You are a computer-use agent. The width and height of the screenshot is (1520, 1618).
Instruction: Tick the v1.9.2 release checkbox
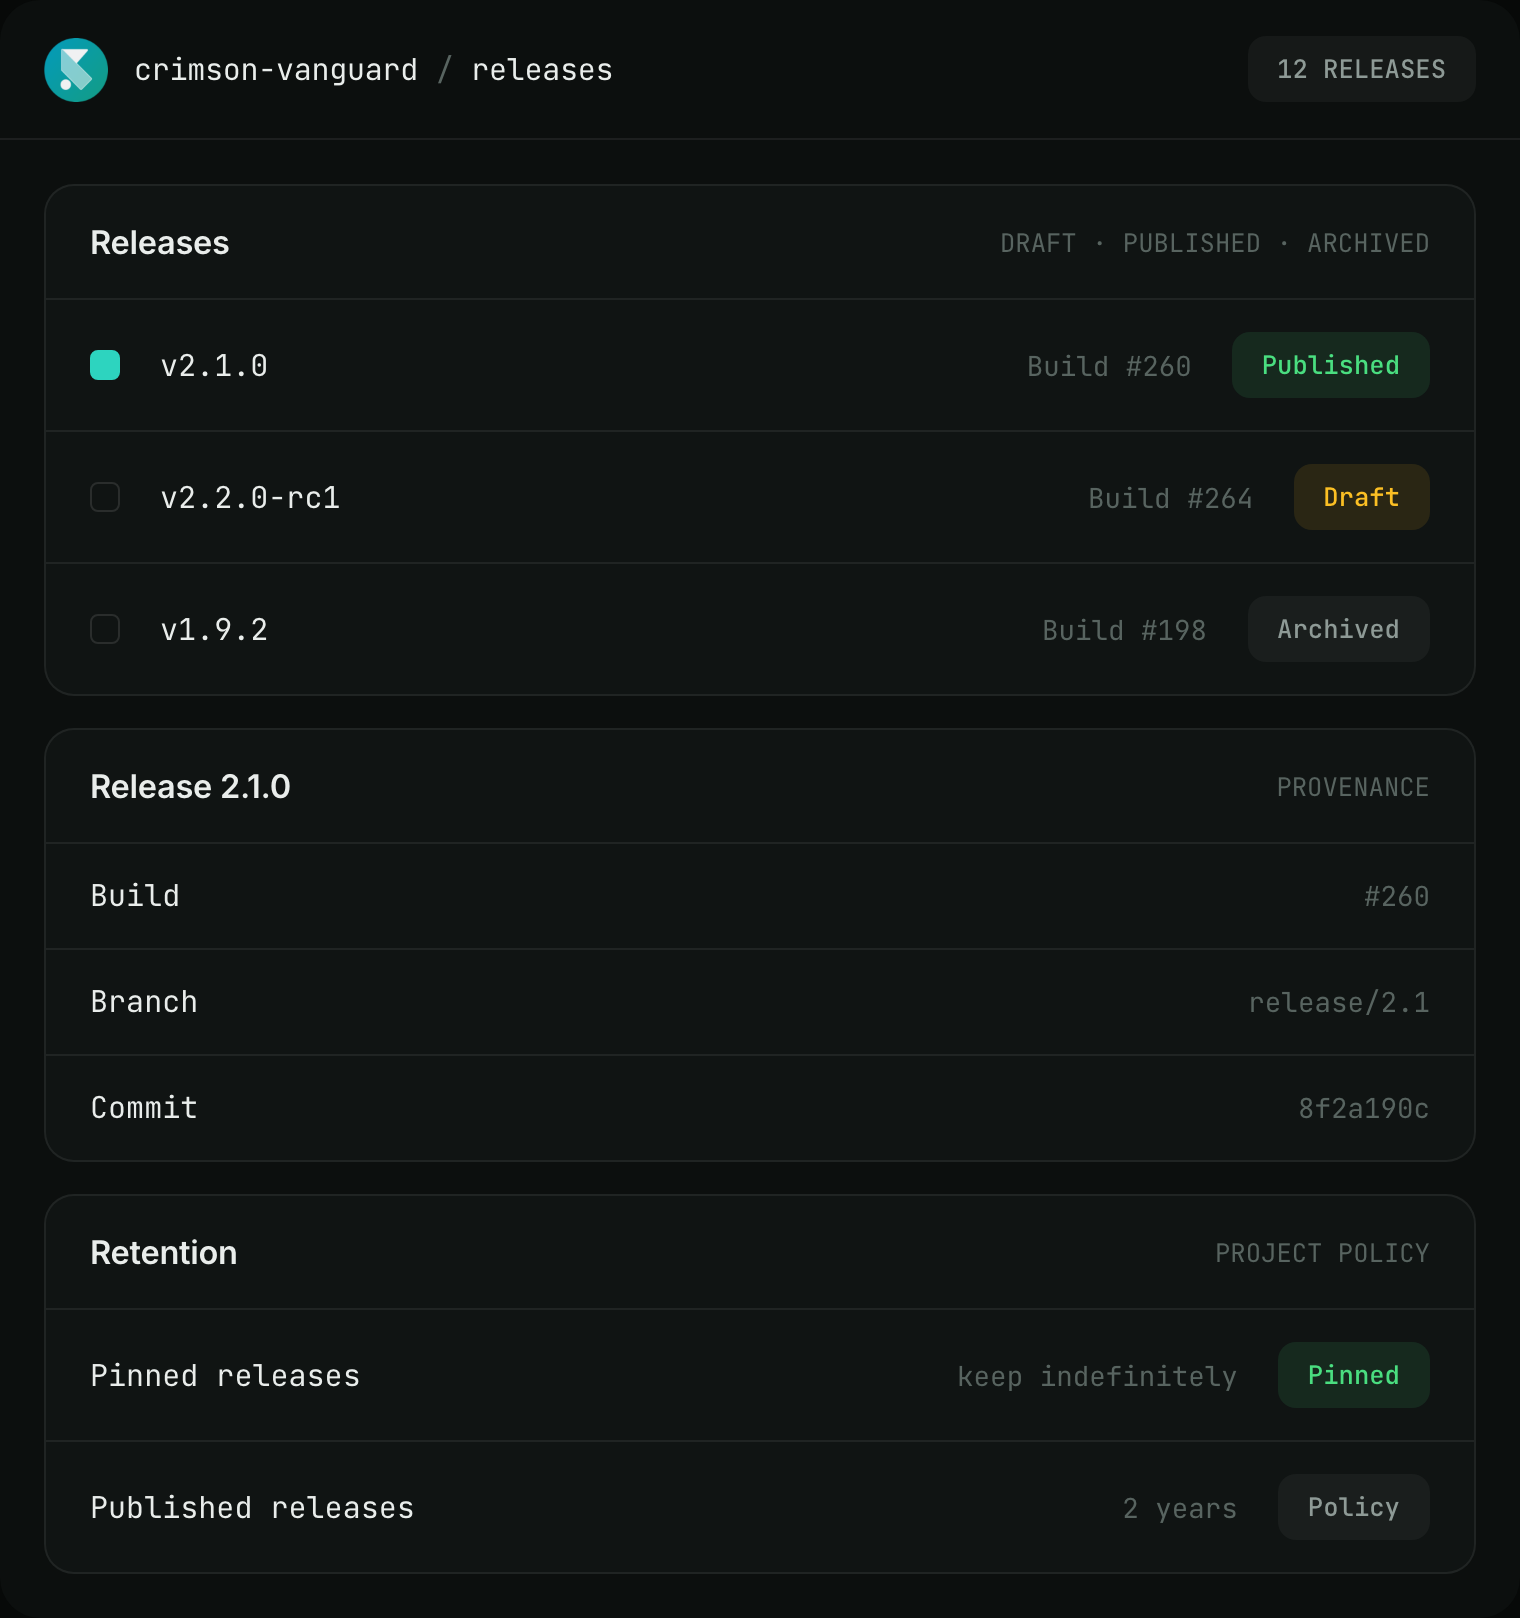pos(105,629)
